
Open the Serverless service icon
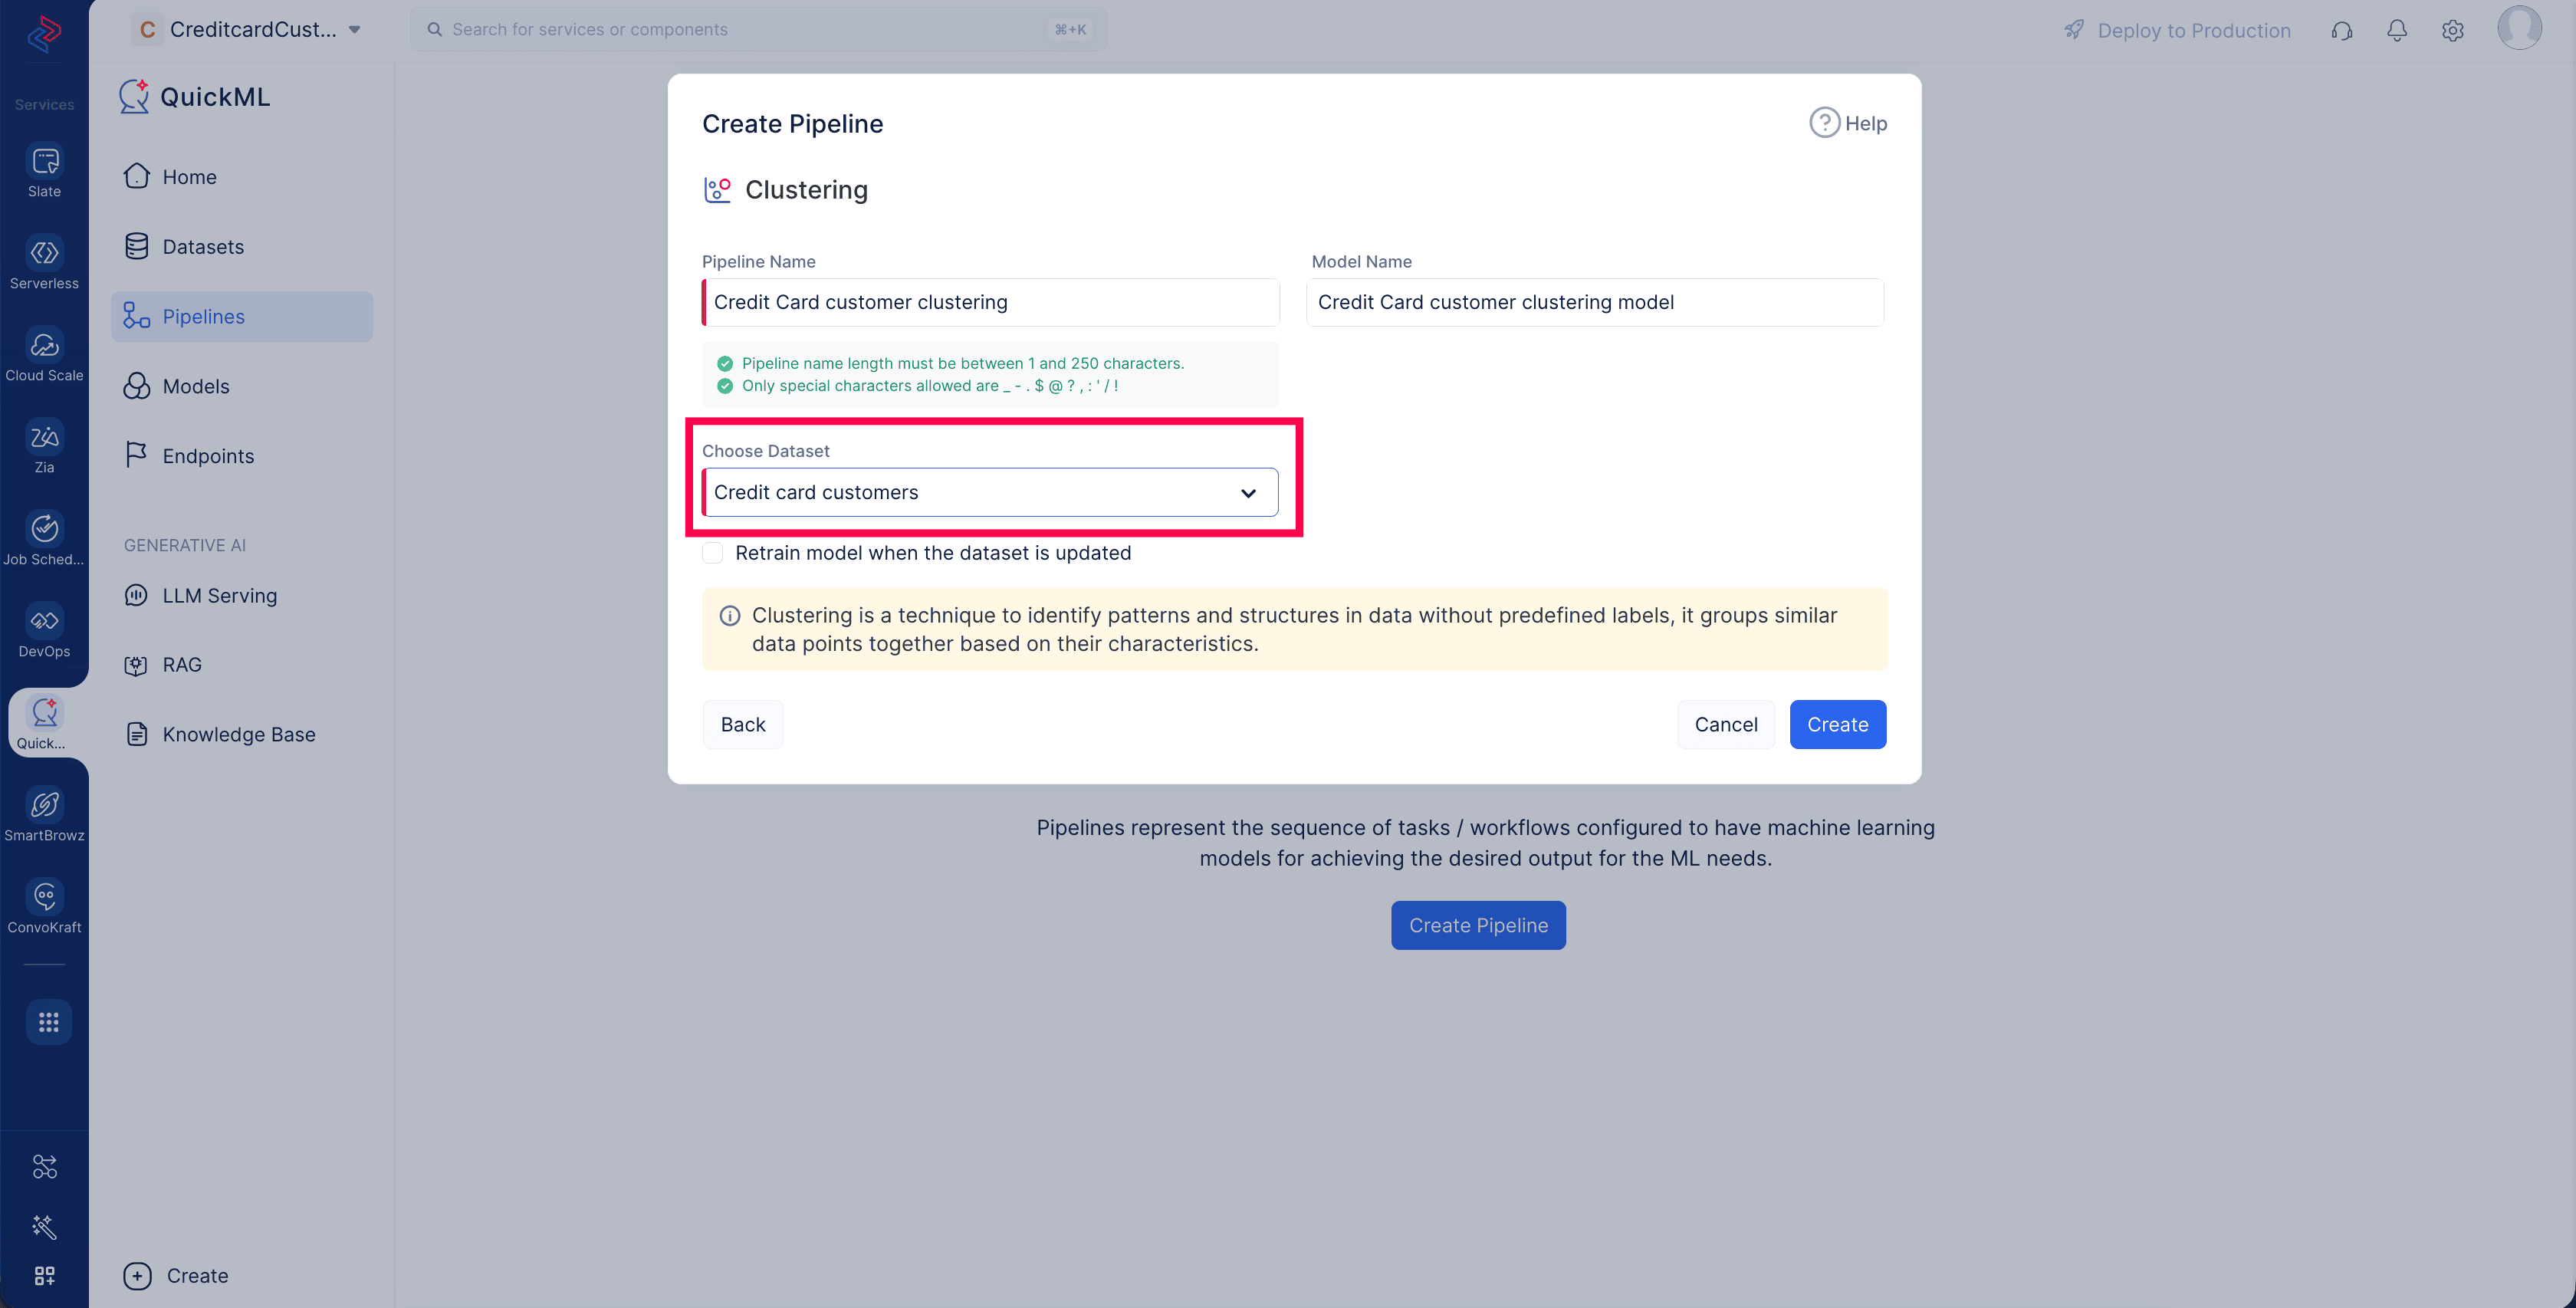(44, 254)
